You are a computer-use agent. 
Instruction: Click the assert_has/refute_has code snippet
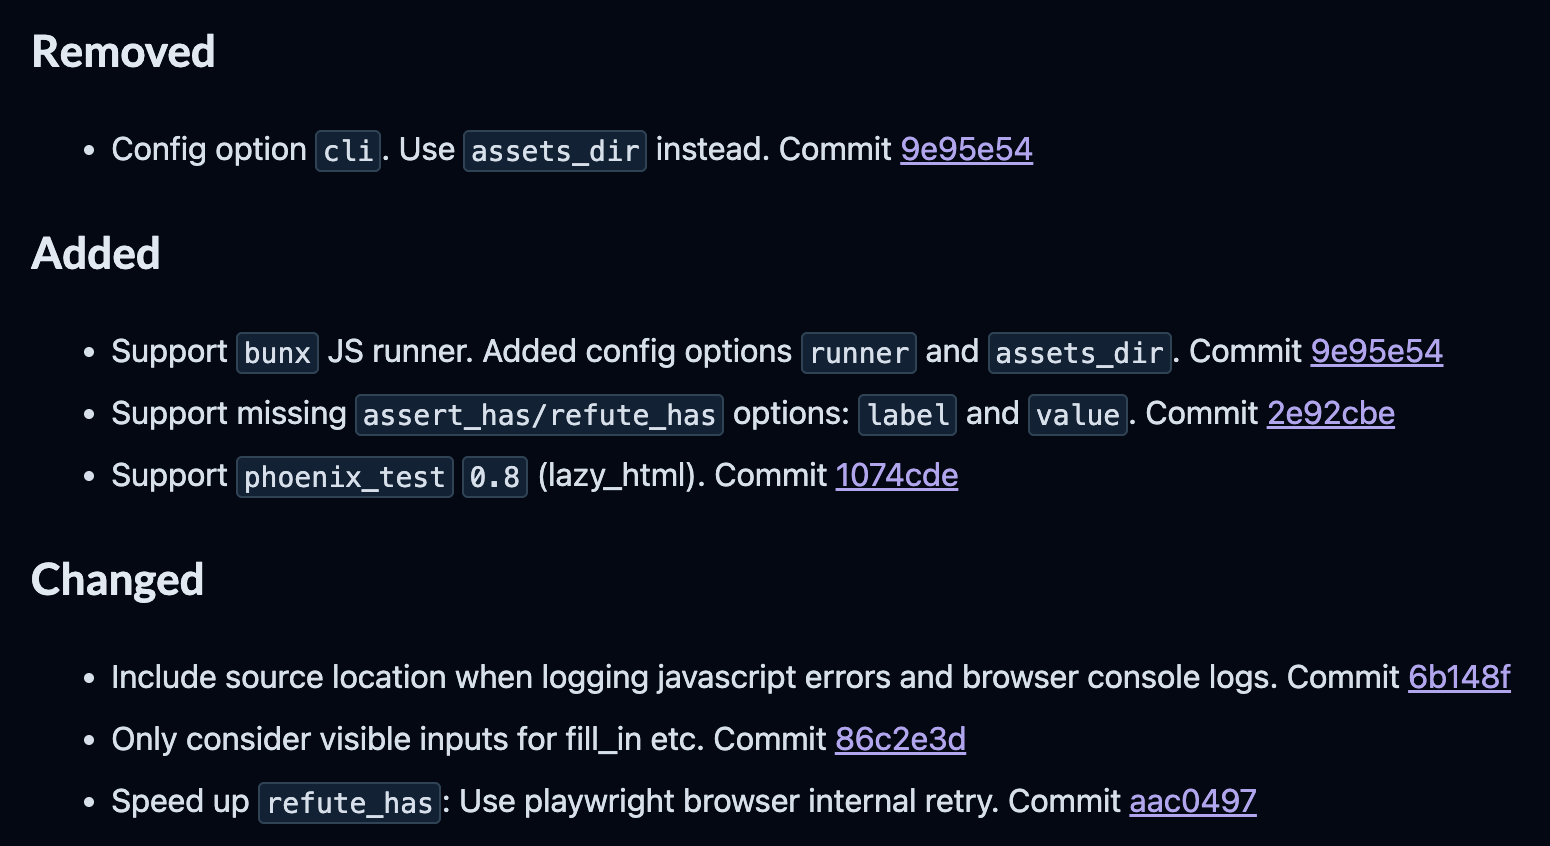click(x=539, y=415)
